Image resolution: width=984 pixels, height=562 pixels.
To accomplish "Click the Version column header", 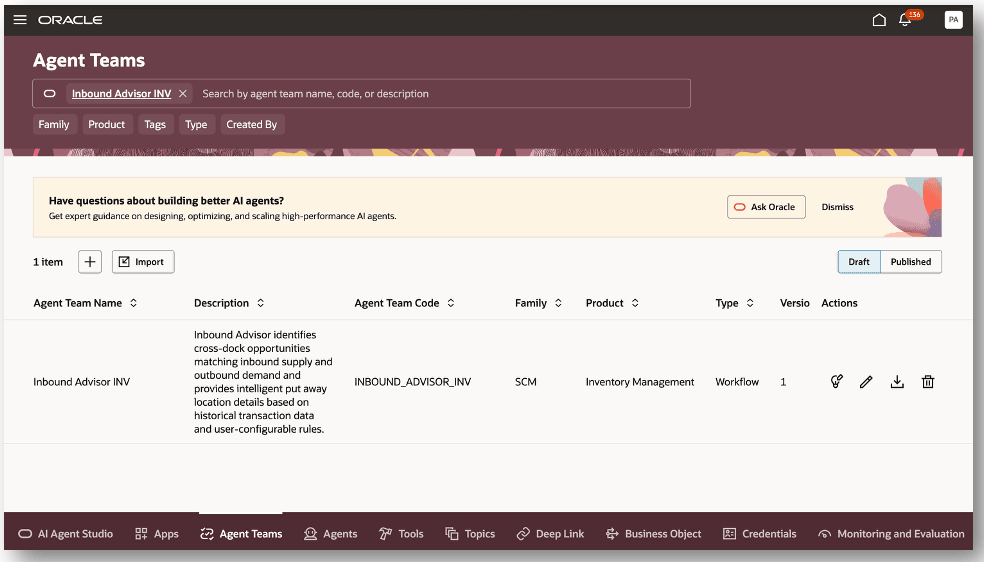I will (794, 303).
